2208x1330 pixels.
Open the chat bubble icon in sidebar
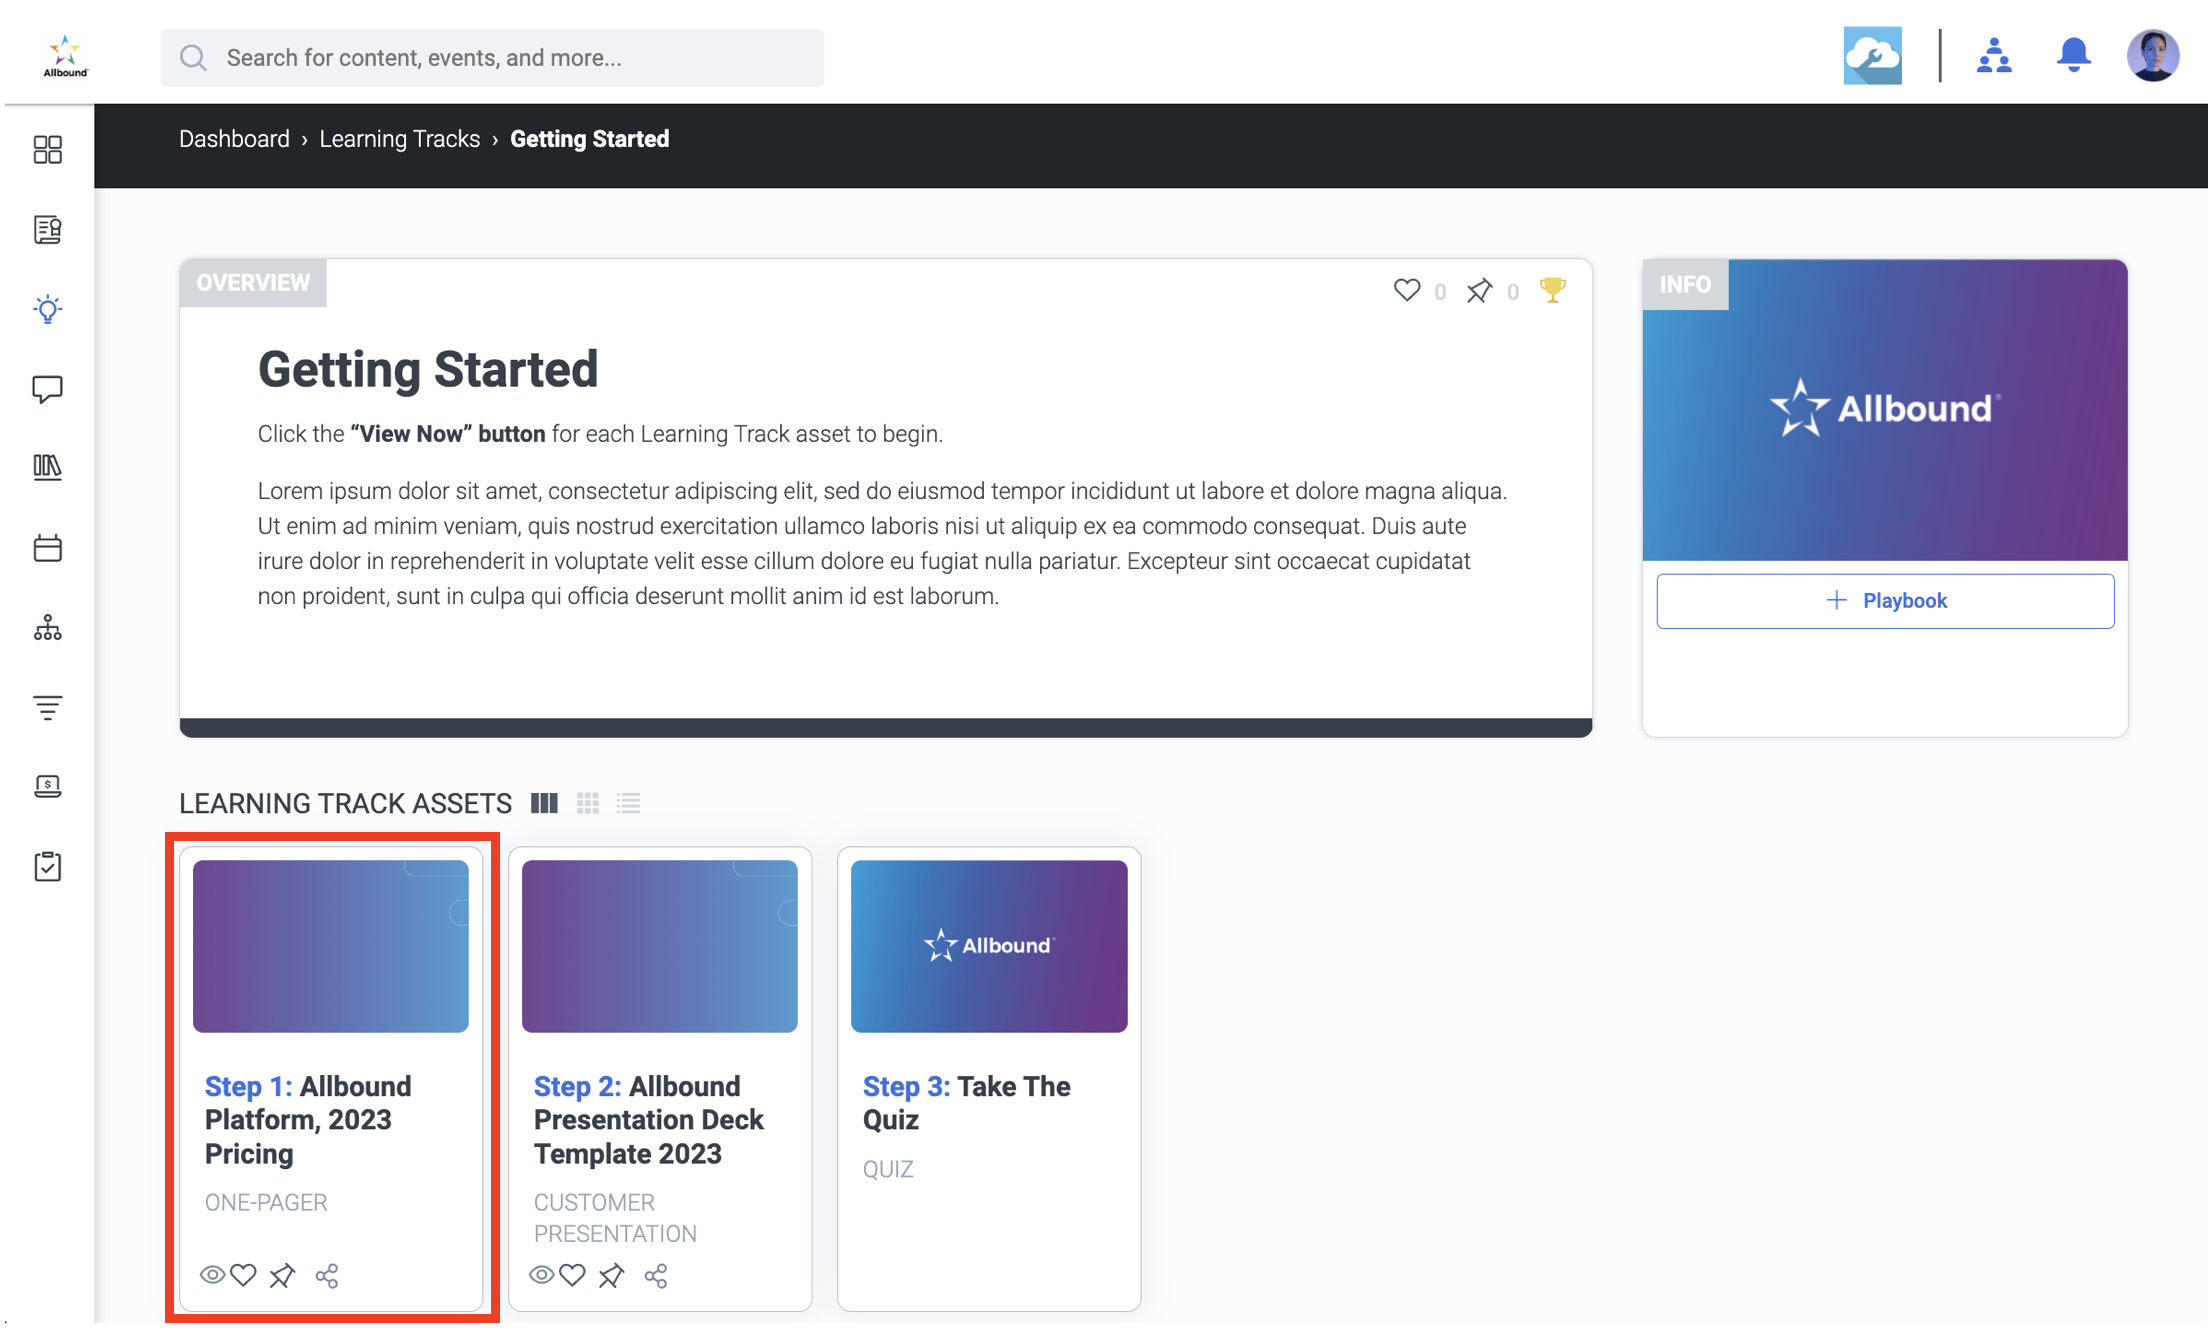pos(47,389)
